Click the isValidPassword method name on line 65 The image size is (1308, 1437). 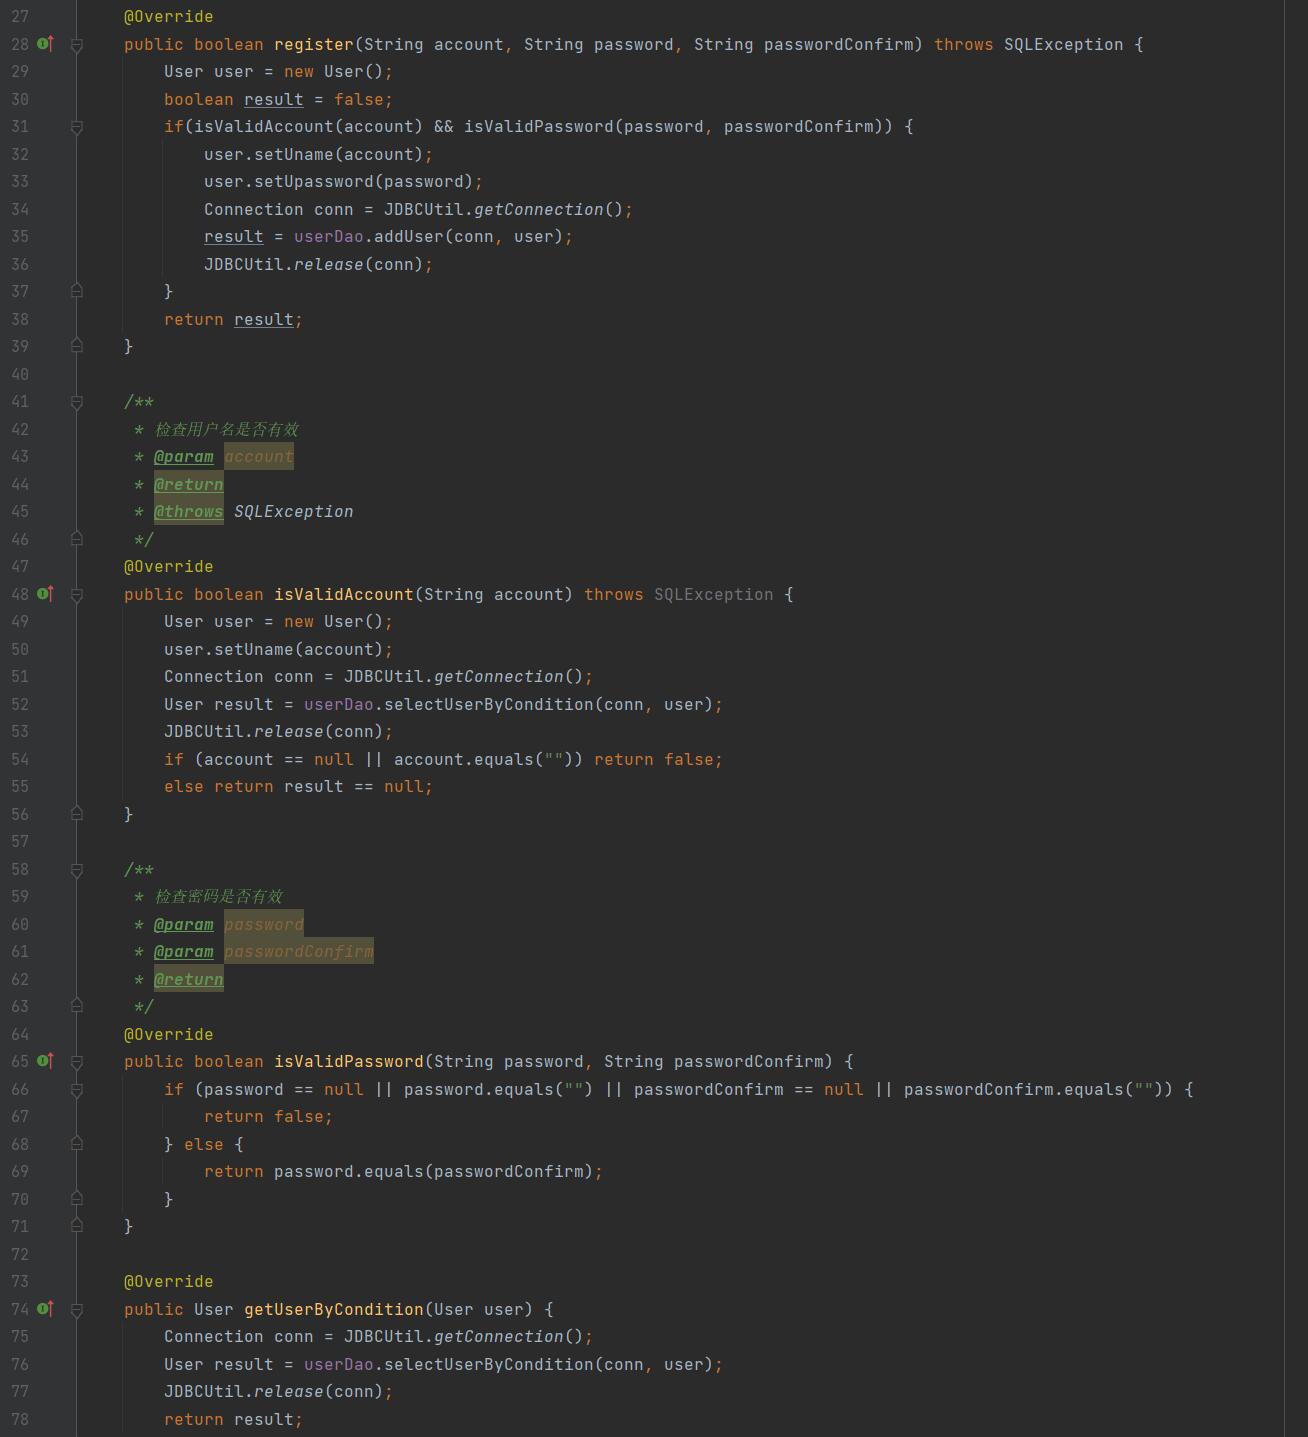[349, 1061]
